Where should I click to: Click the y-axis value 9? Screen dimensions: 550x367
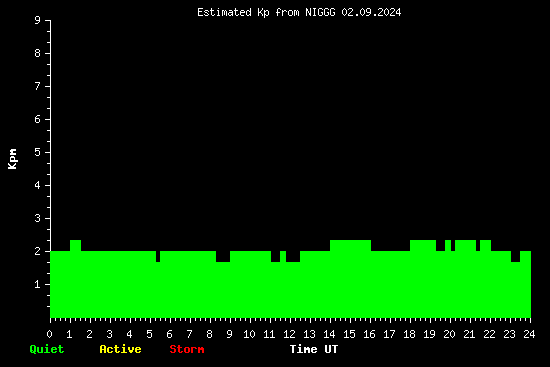point(38,20)
